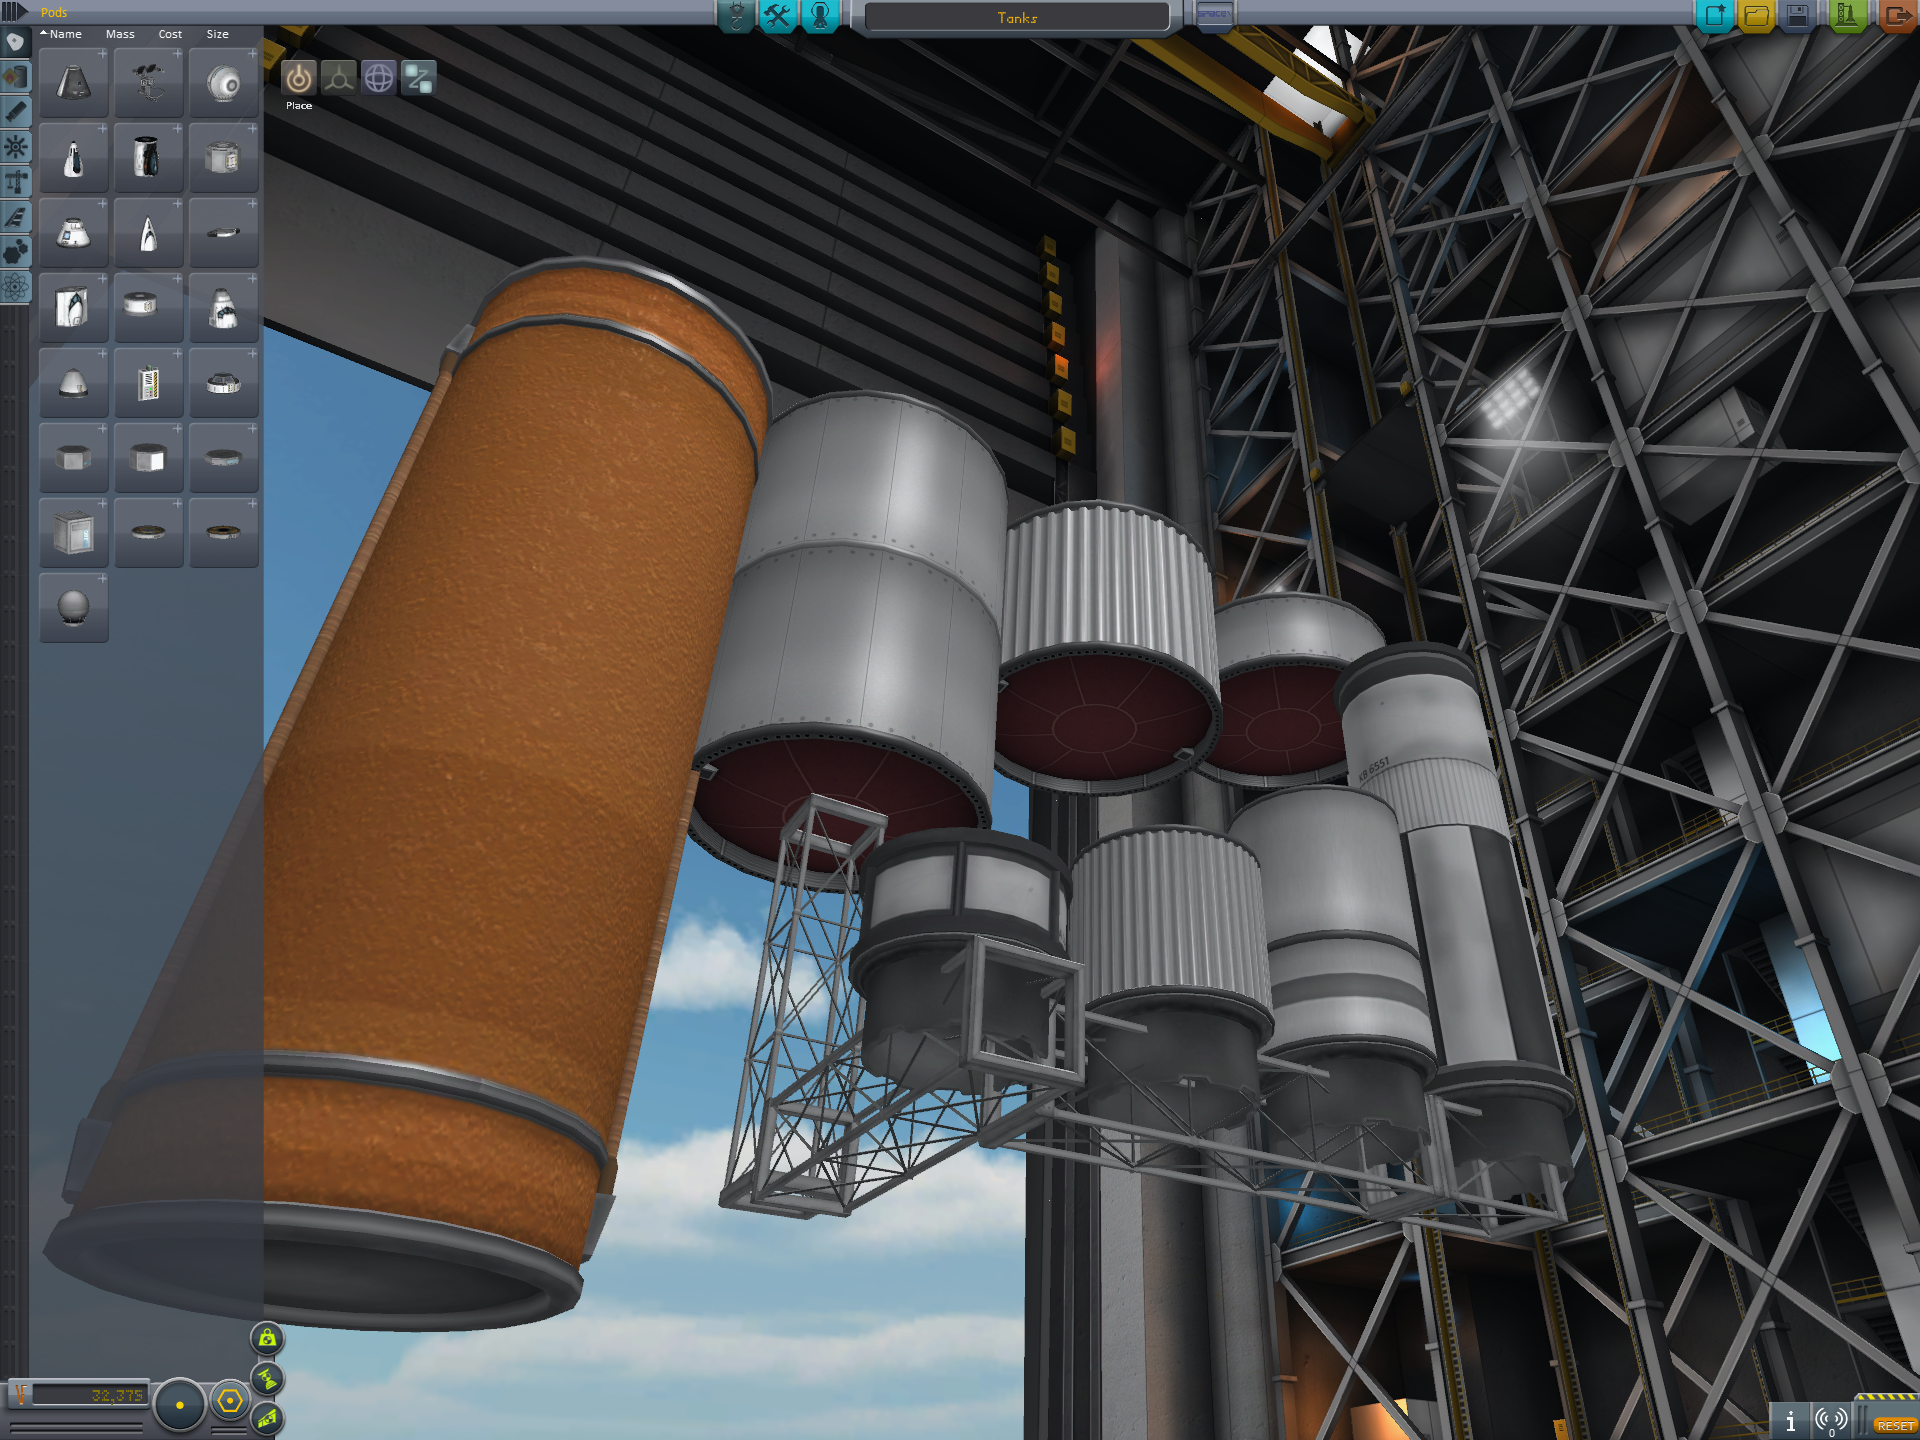Pick the dark guidance ring, seventh row right
Screen dimensions: 1920x1440
point(224,533)
